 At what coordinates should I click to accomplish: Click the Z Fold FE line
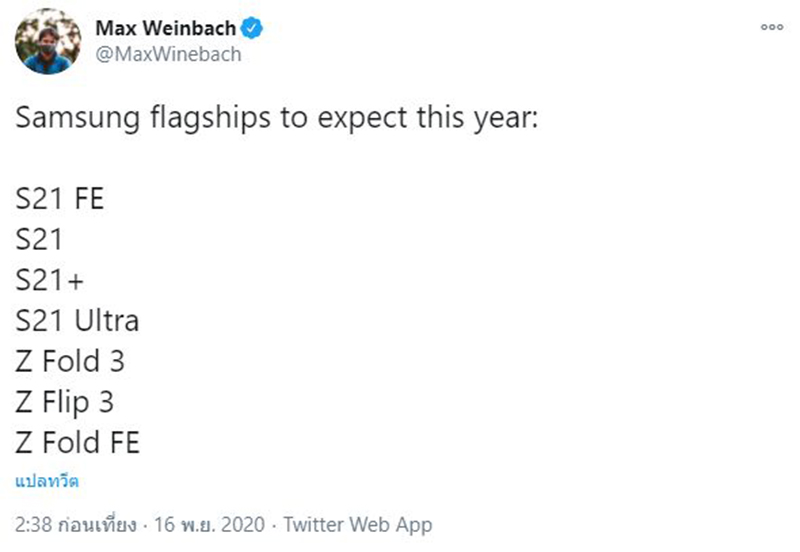coord(77,442)
